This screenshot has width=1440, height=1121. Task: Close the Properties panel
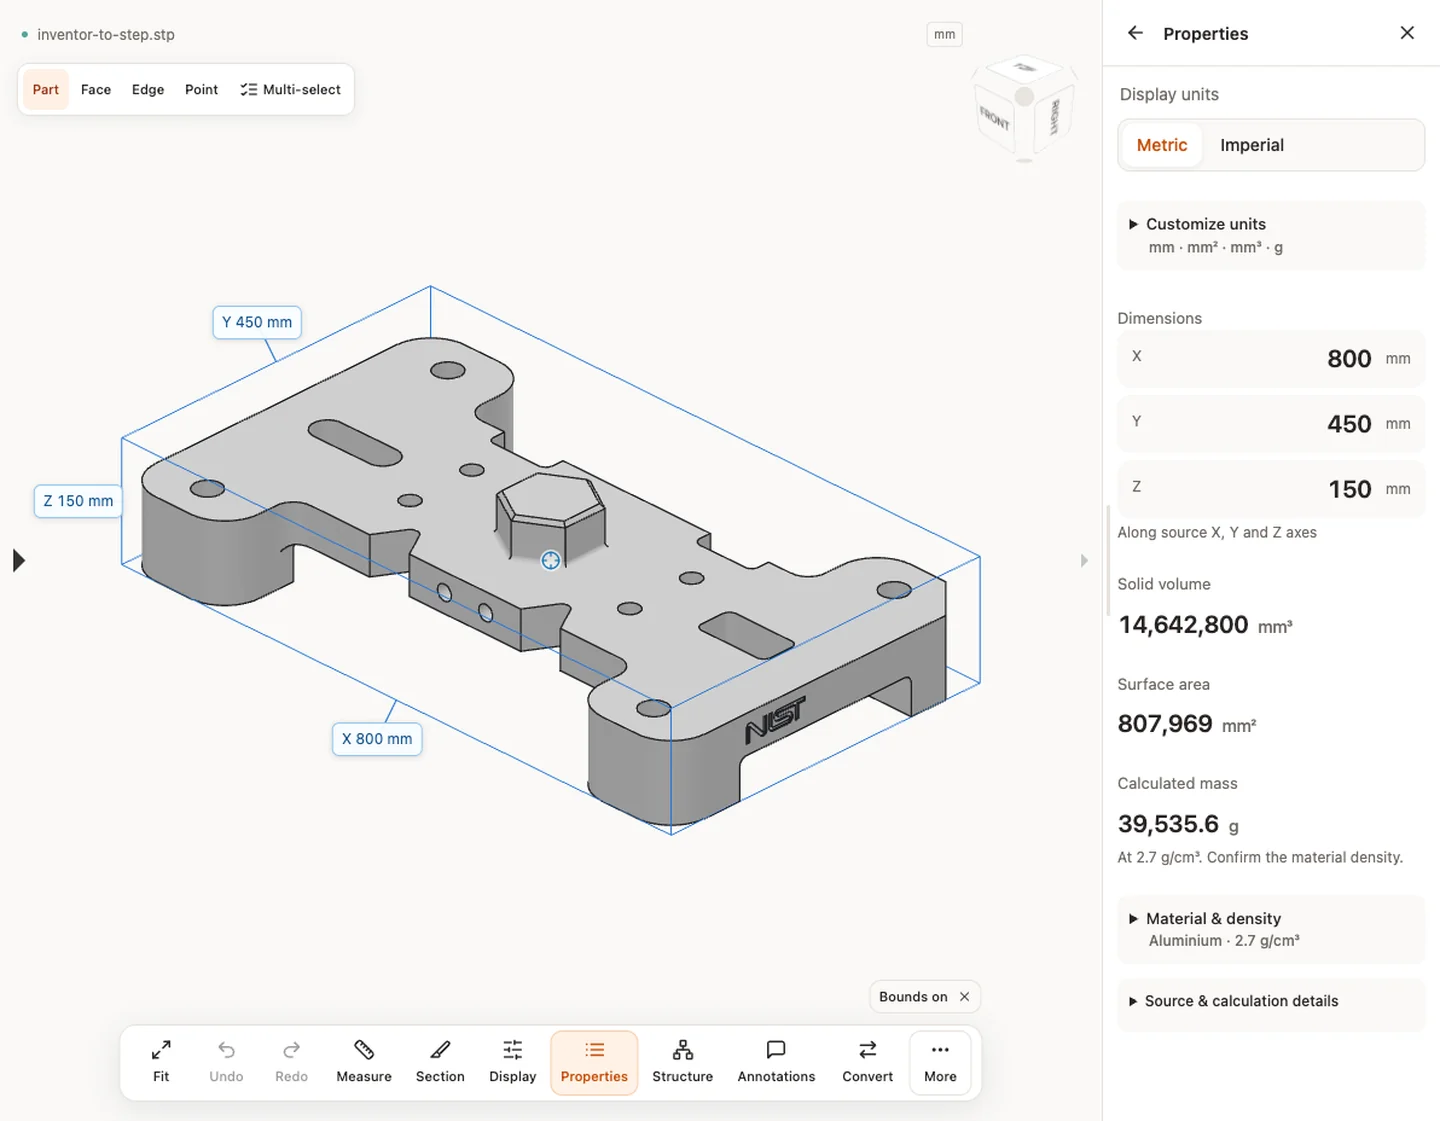point(1407,33)
